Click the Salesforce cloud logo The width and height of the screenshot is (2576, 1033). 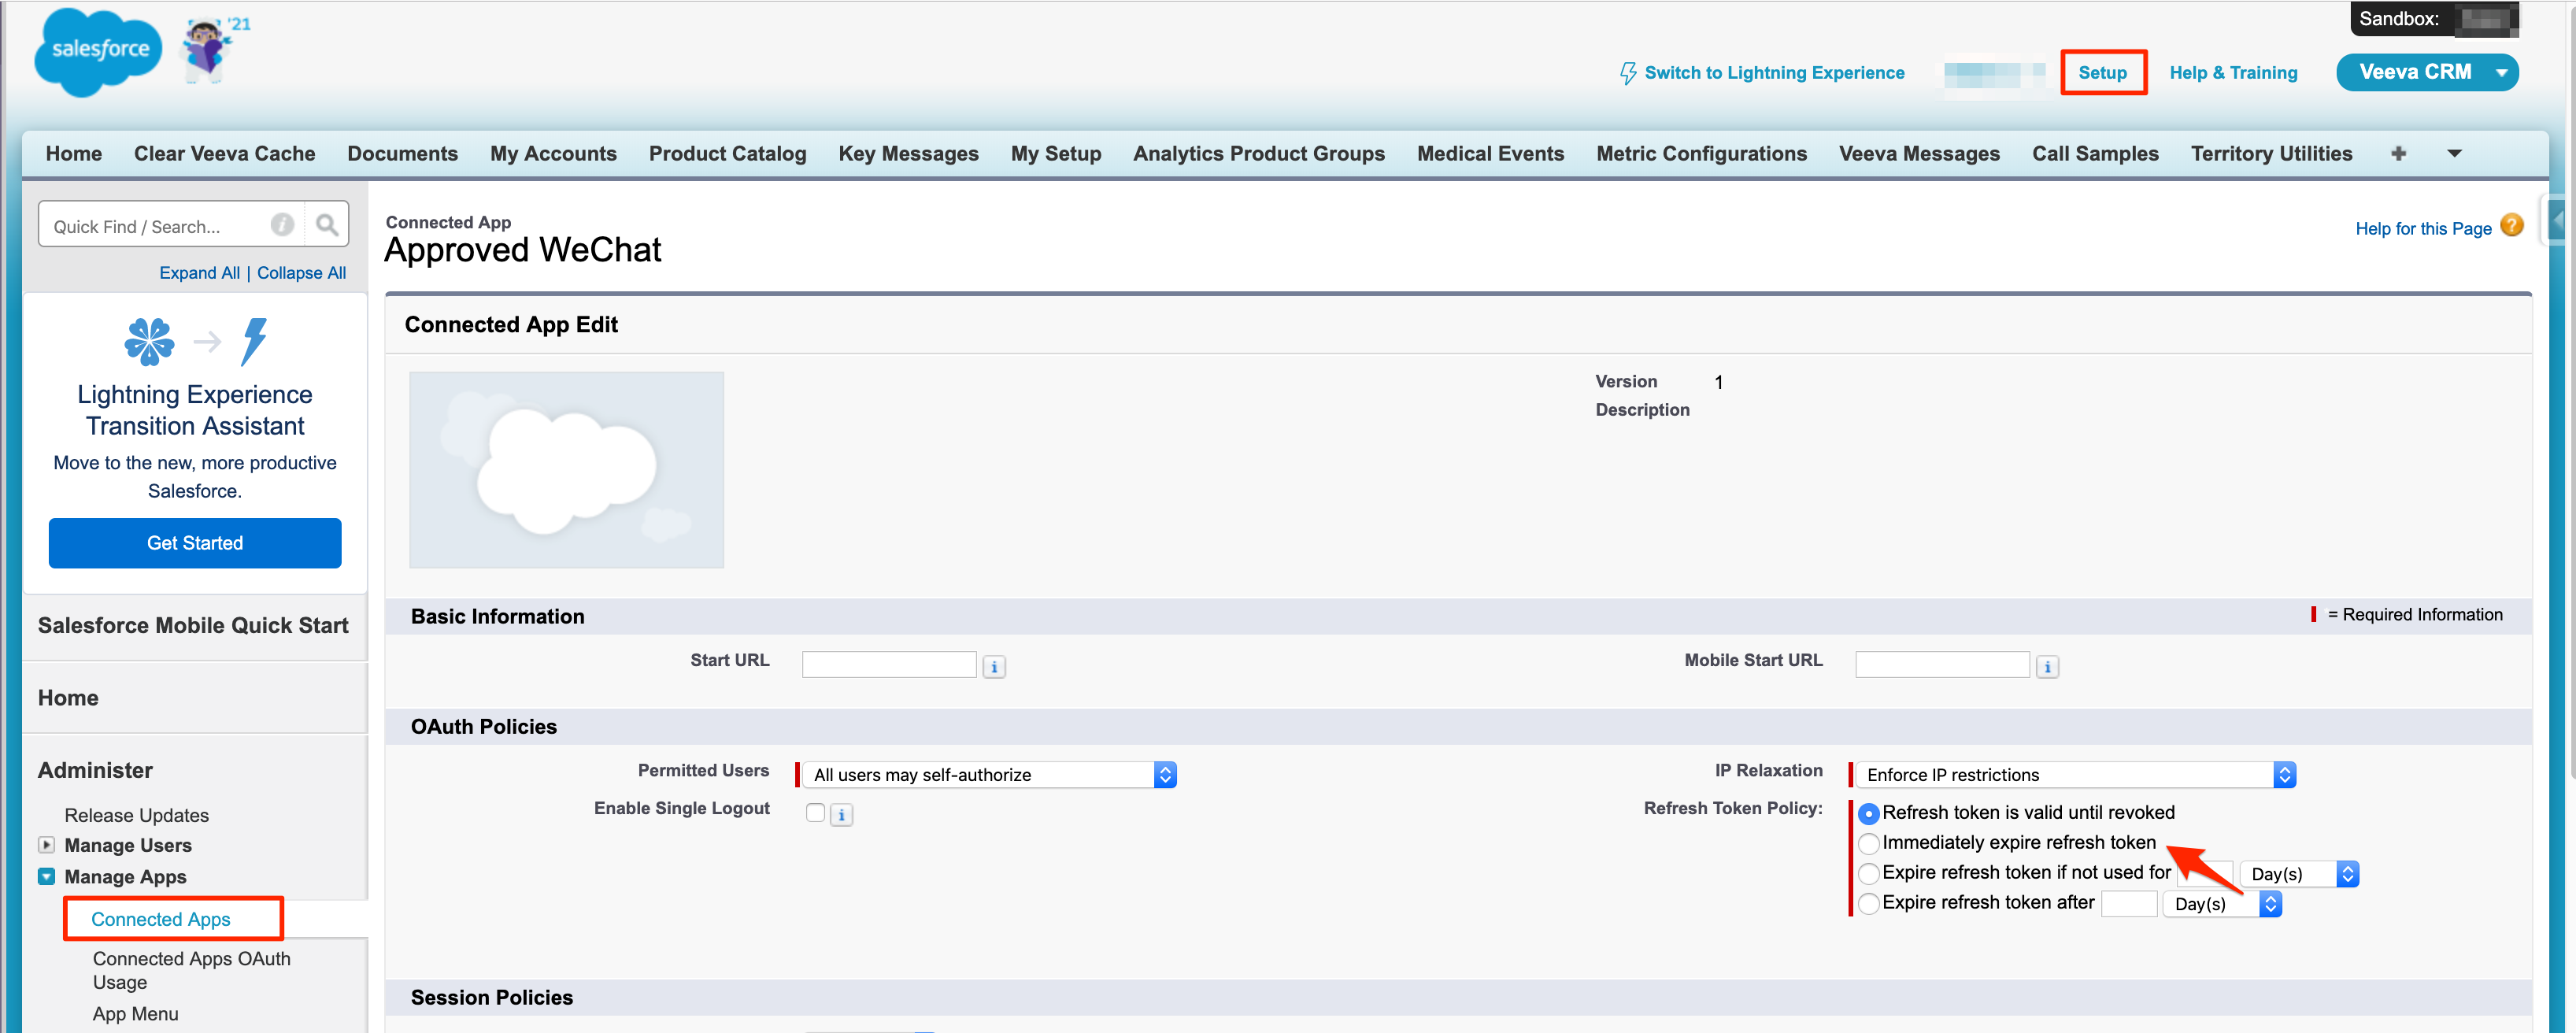[x=98, y=52]
